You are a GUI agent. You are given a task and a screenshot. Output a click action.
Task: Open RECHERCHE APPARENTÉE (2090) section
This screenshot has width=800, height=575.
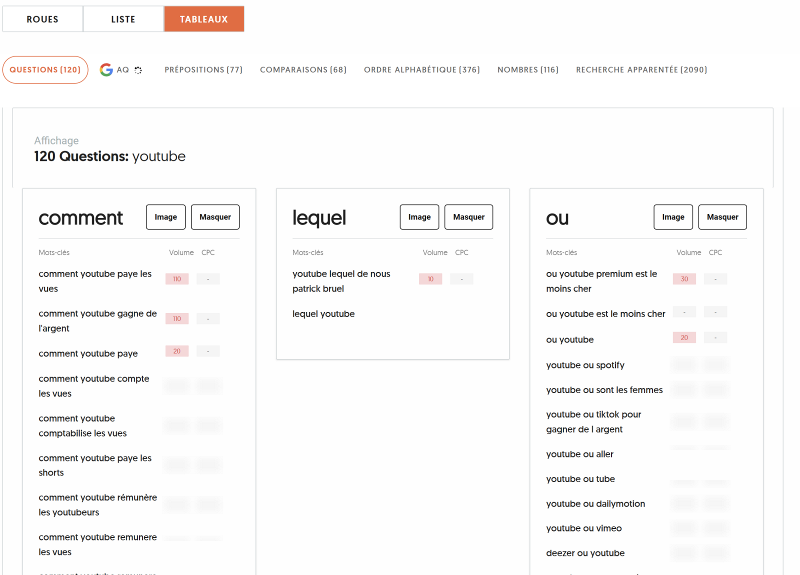[641, 69]
